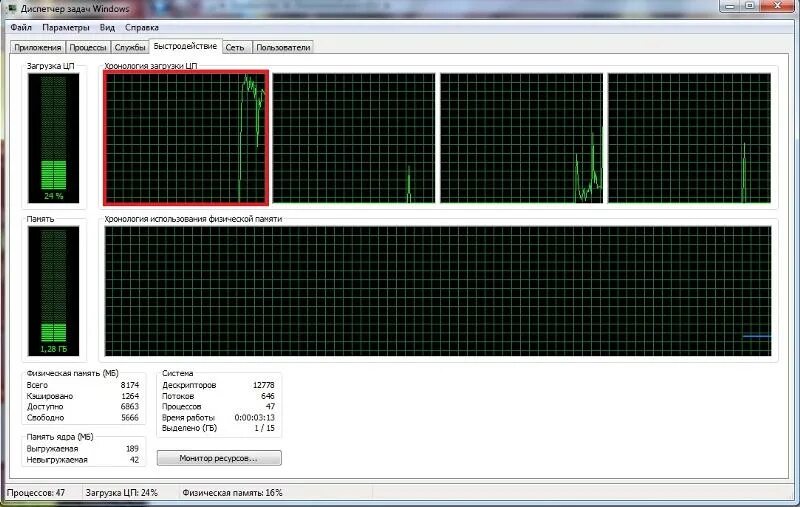Click the Процессов value 47 in Система
This screenshot has height=507, width=800.
click(270, 407)
